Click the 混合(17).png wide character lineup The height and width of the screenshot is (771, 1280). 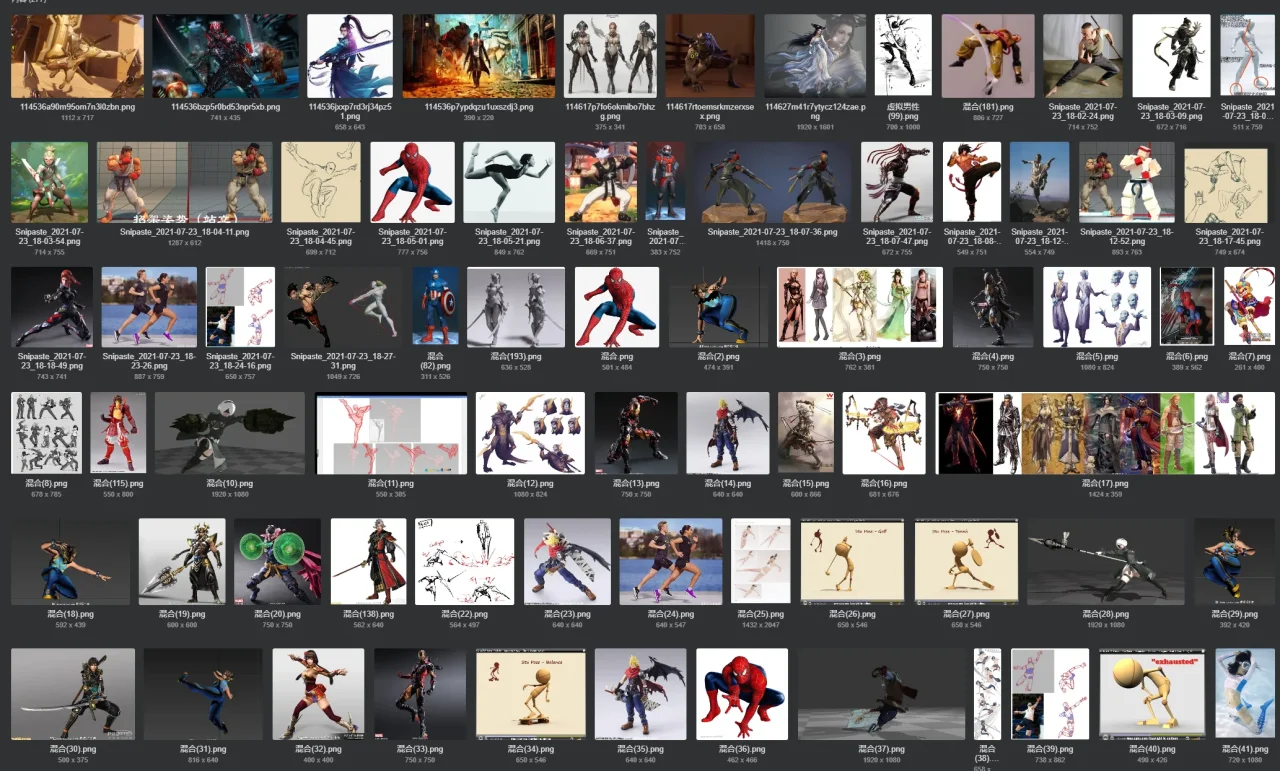[1104, 433]
